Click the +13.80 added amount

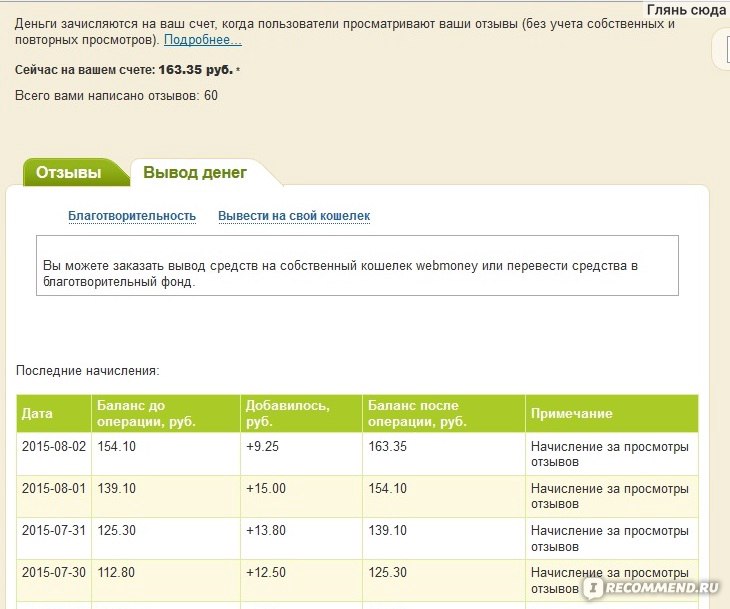(266, 530)
